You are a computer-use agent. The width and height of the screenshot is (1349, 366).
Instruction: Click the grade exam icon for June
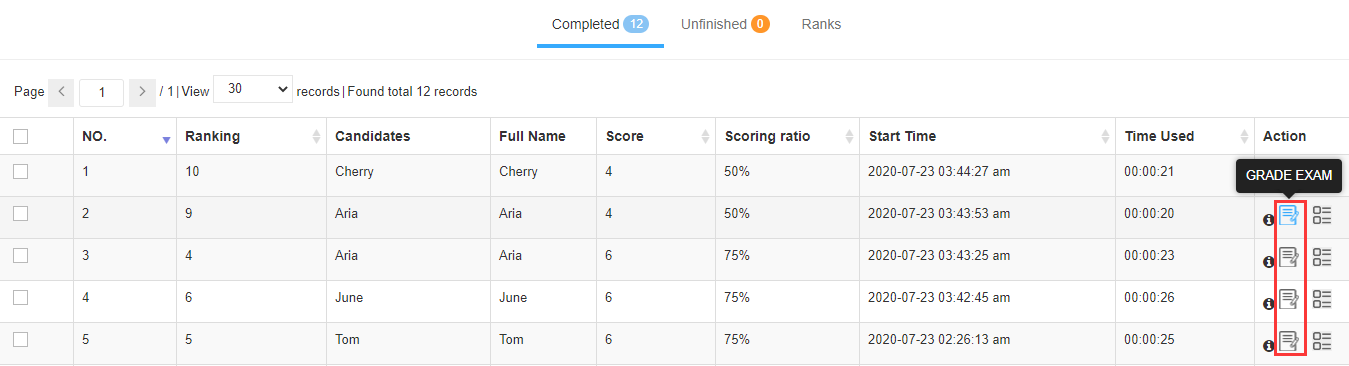click(1289, 299)
